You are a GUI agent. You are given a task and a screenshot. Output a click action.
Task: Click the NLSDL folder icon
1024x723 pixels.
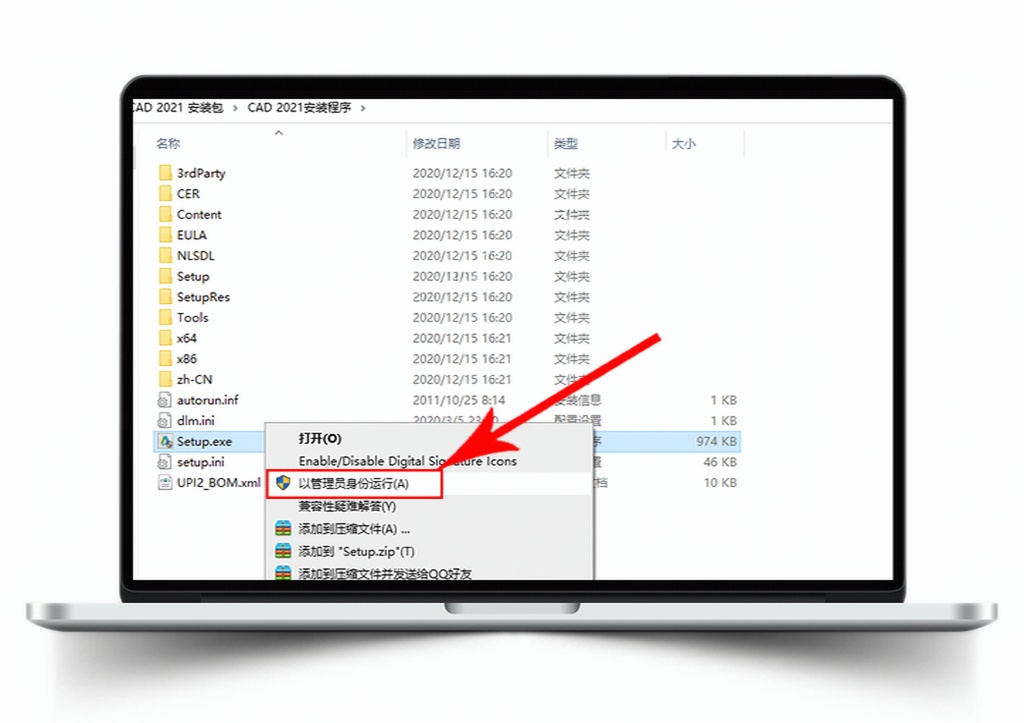[x=165, y=255]
